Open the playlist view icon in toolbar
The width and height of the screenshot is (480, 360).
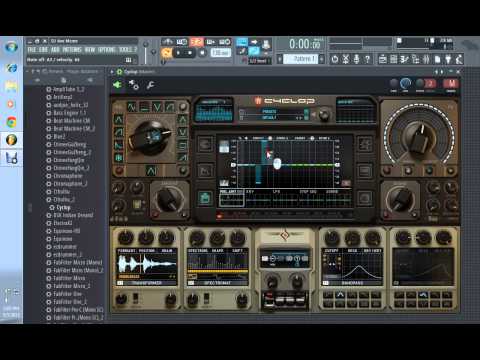point(383,59)
